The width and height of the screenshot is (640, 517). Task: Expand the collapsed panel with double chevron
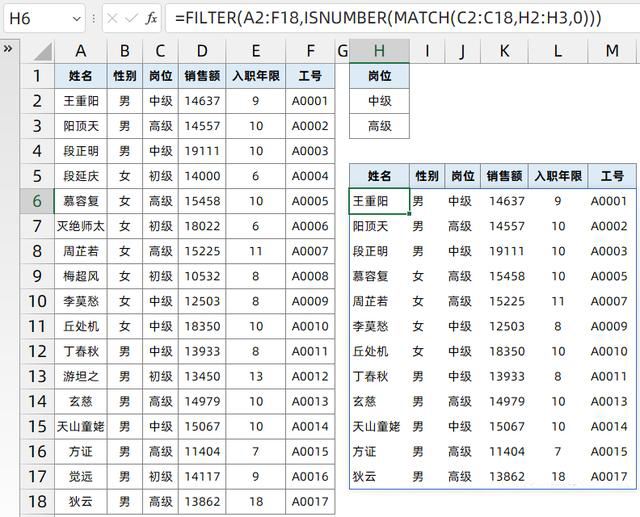click(8, 49)
